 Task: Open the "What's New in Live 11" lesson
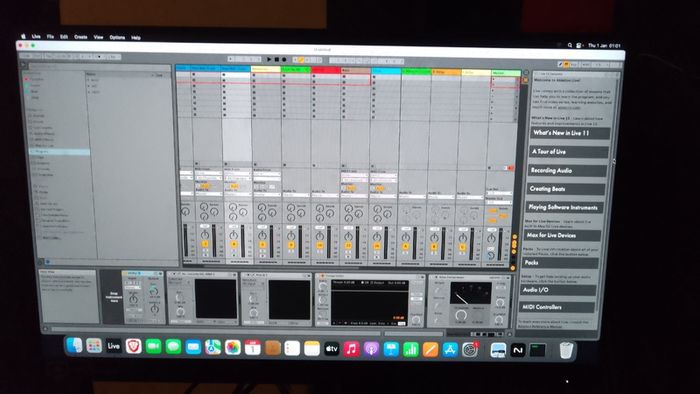(570, 133)
